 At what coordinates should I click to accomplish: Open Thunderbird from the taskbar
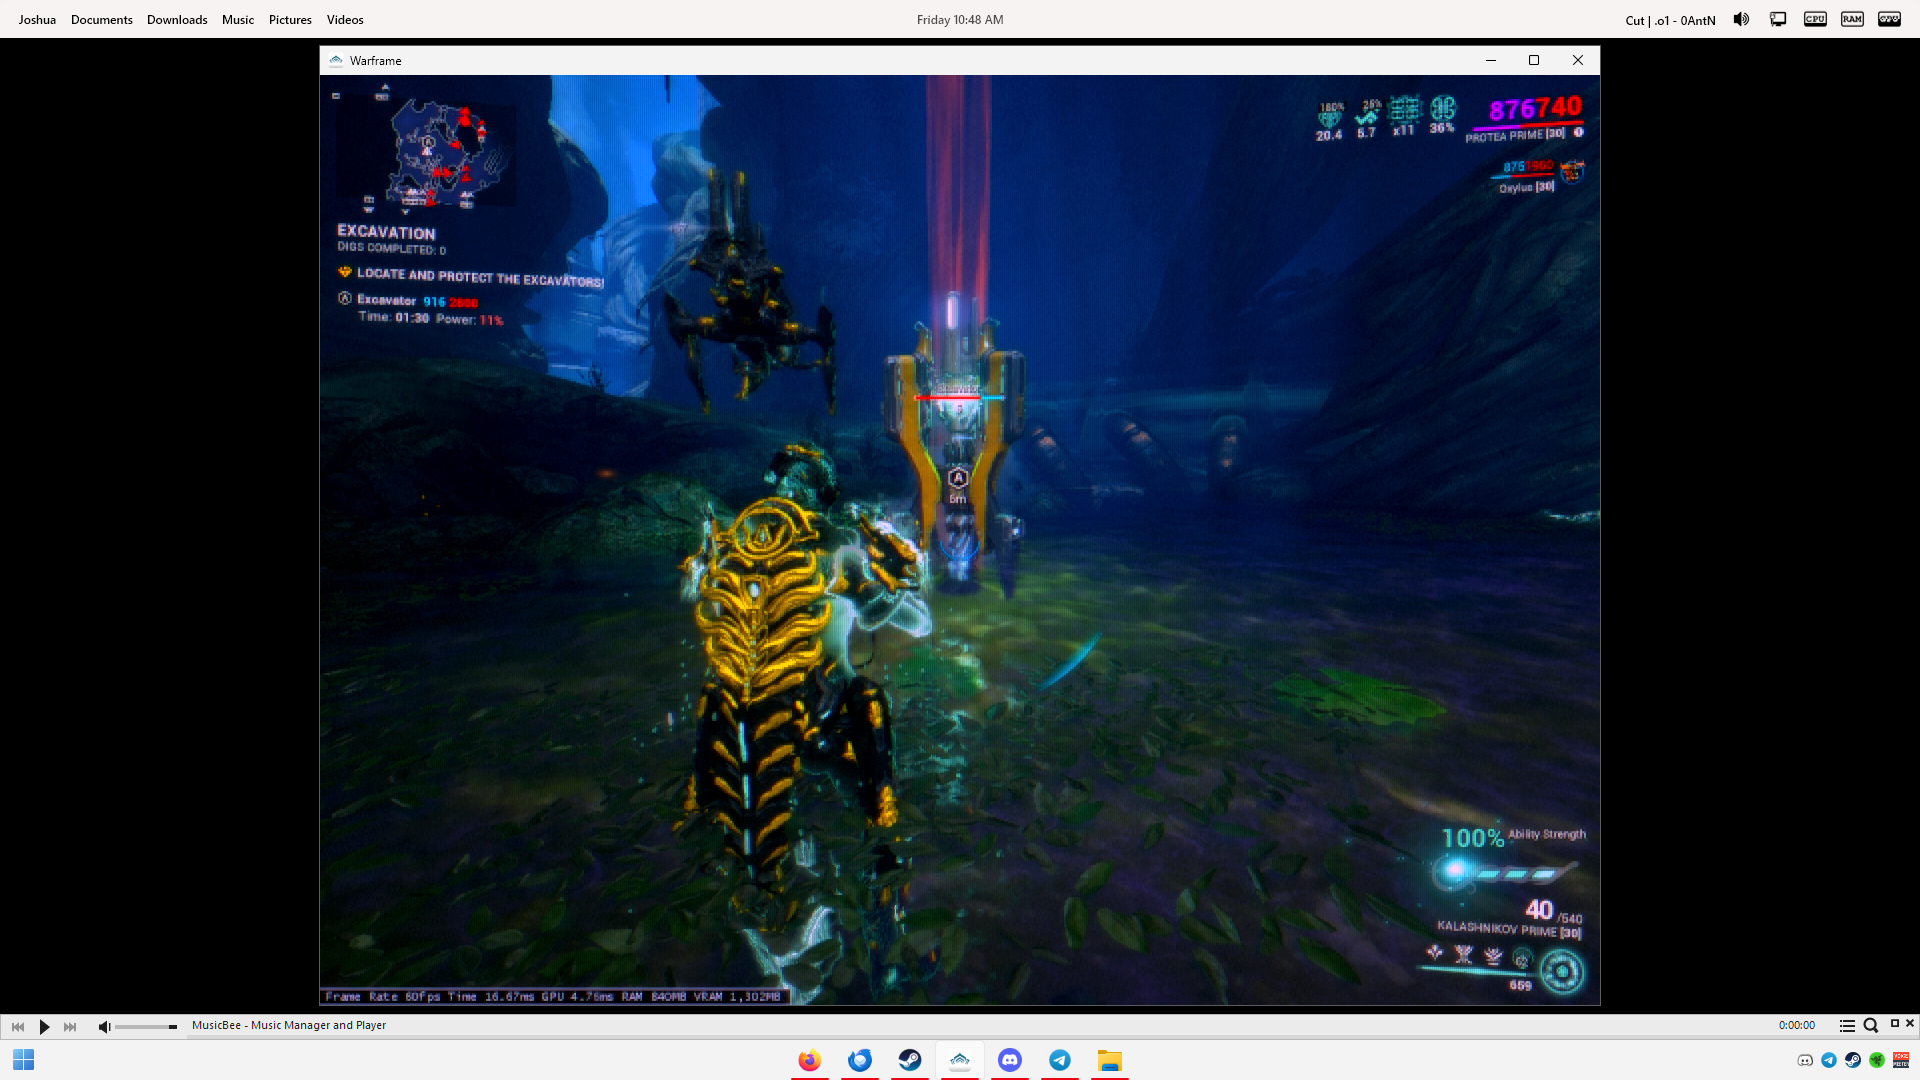860,1060
